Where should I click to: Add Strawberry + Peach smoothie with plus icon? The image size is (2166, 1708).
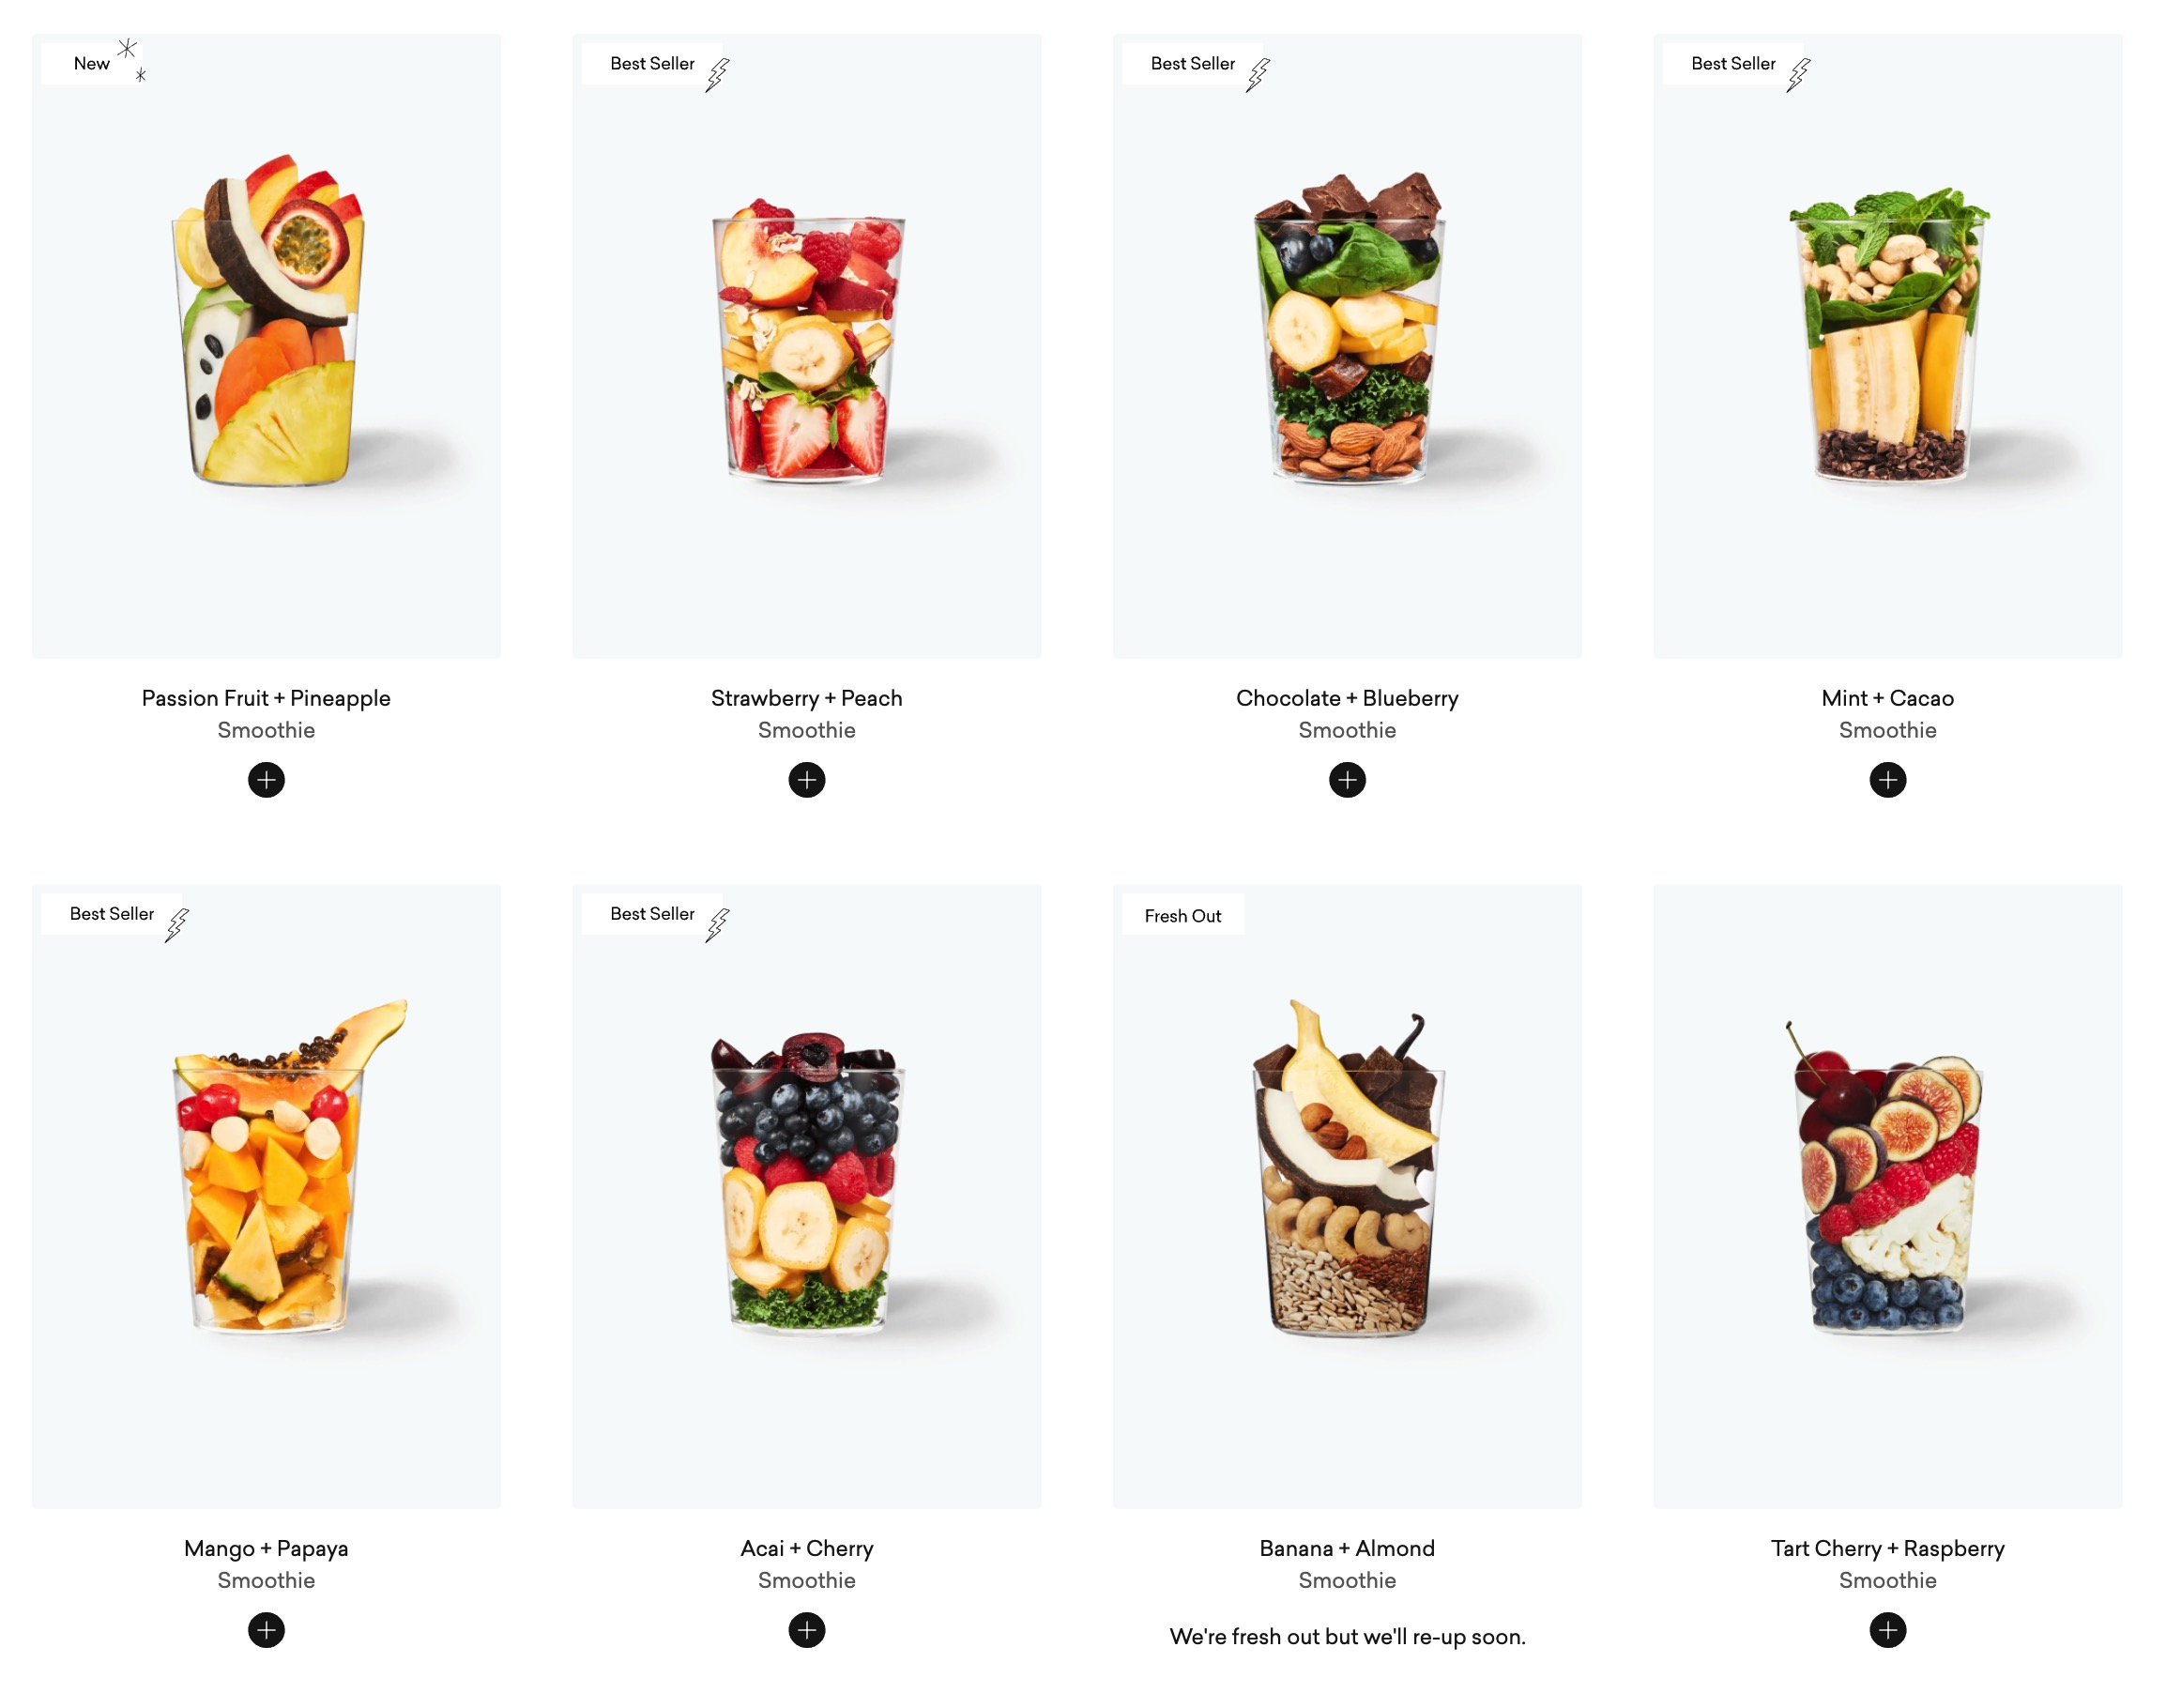807,780
